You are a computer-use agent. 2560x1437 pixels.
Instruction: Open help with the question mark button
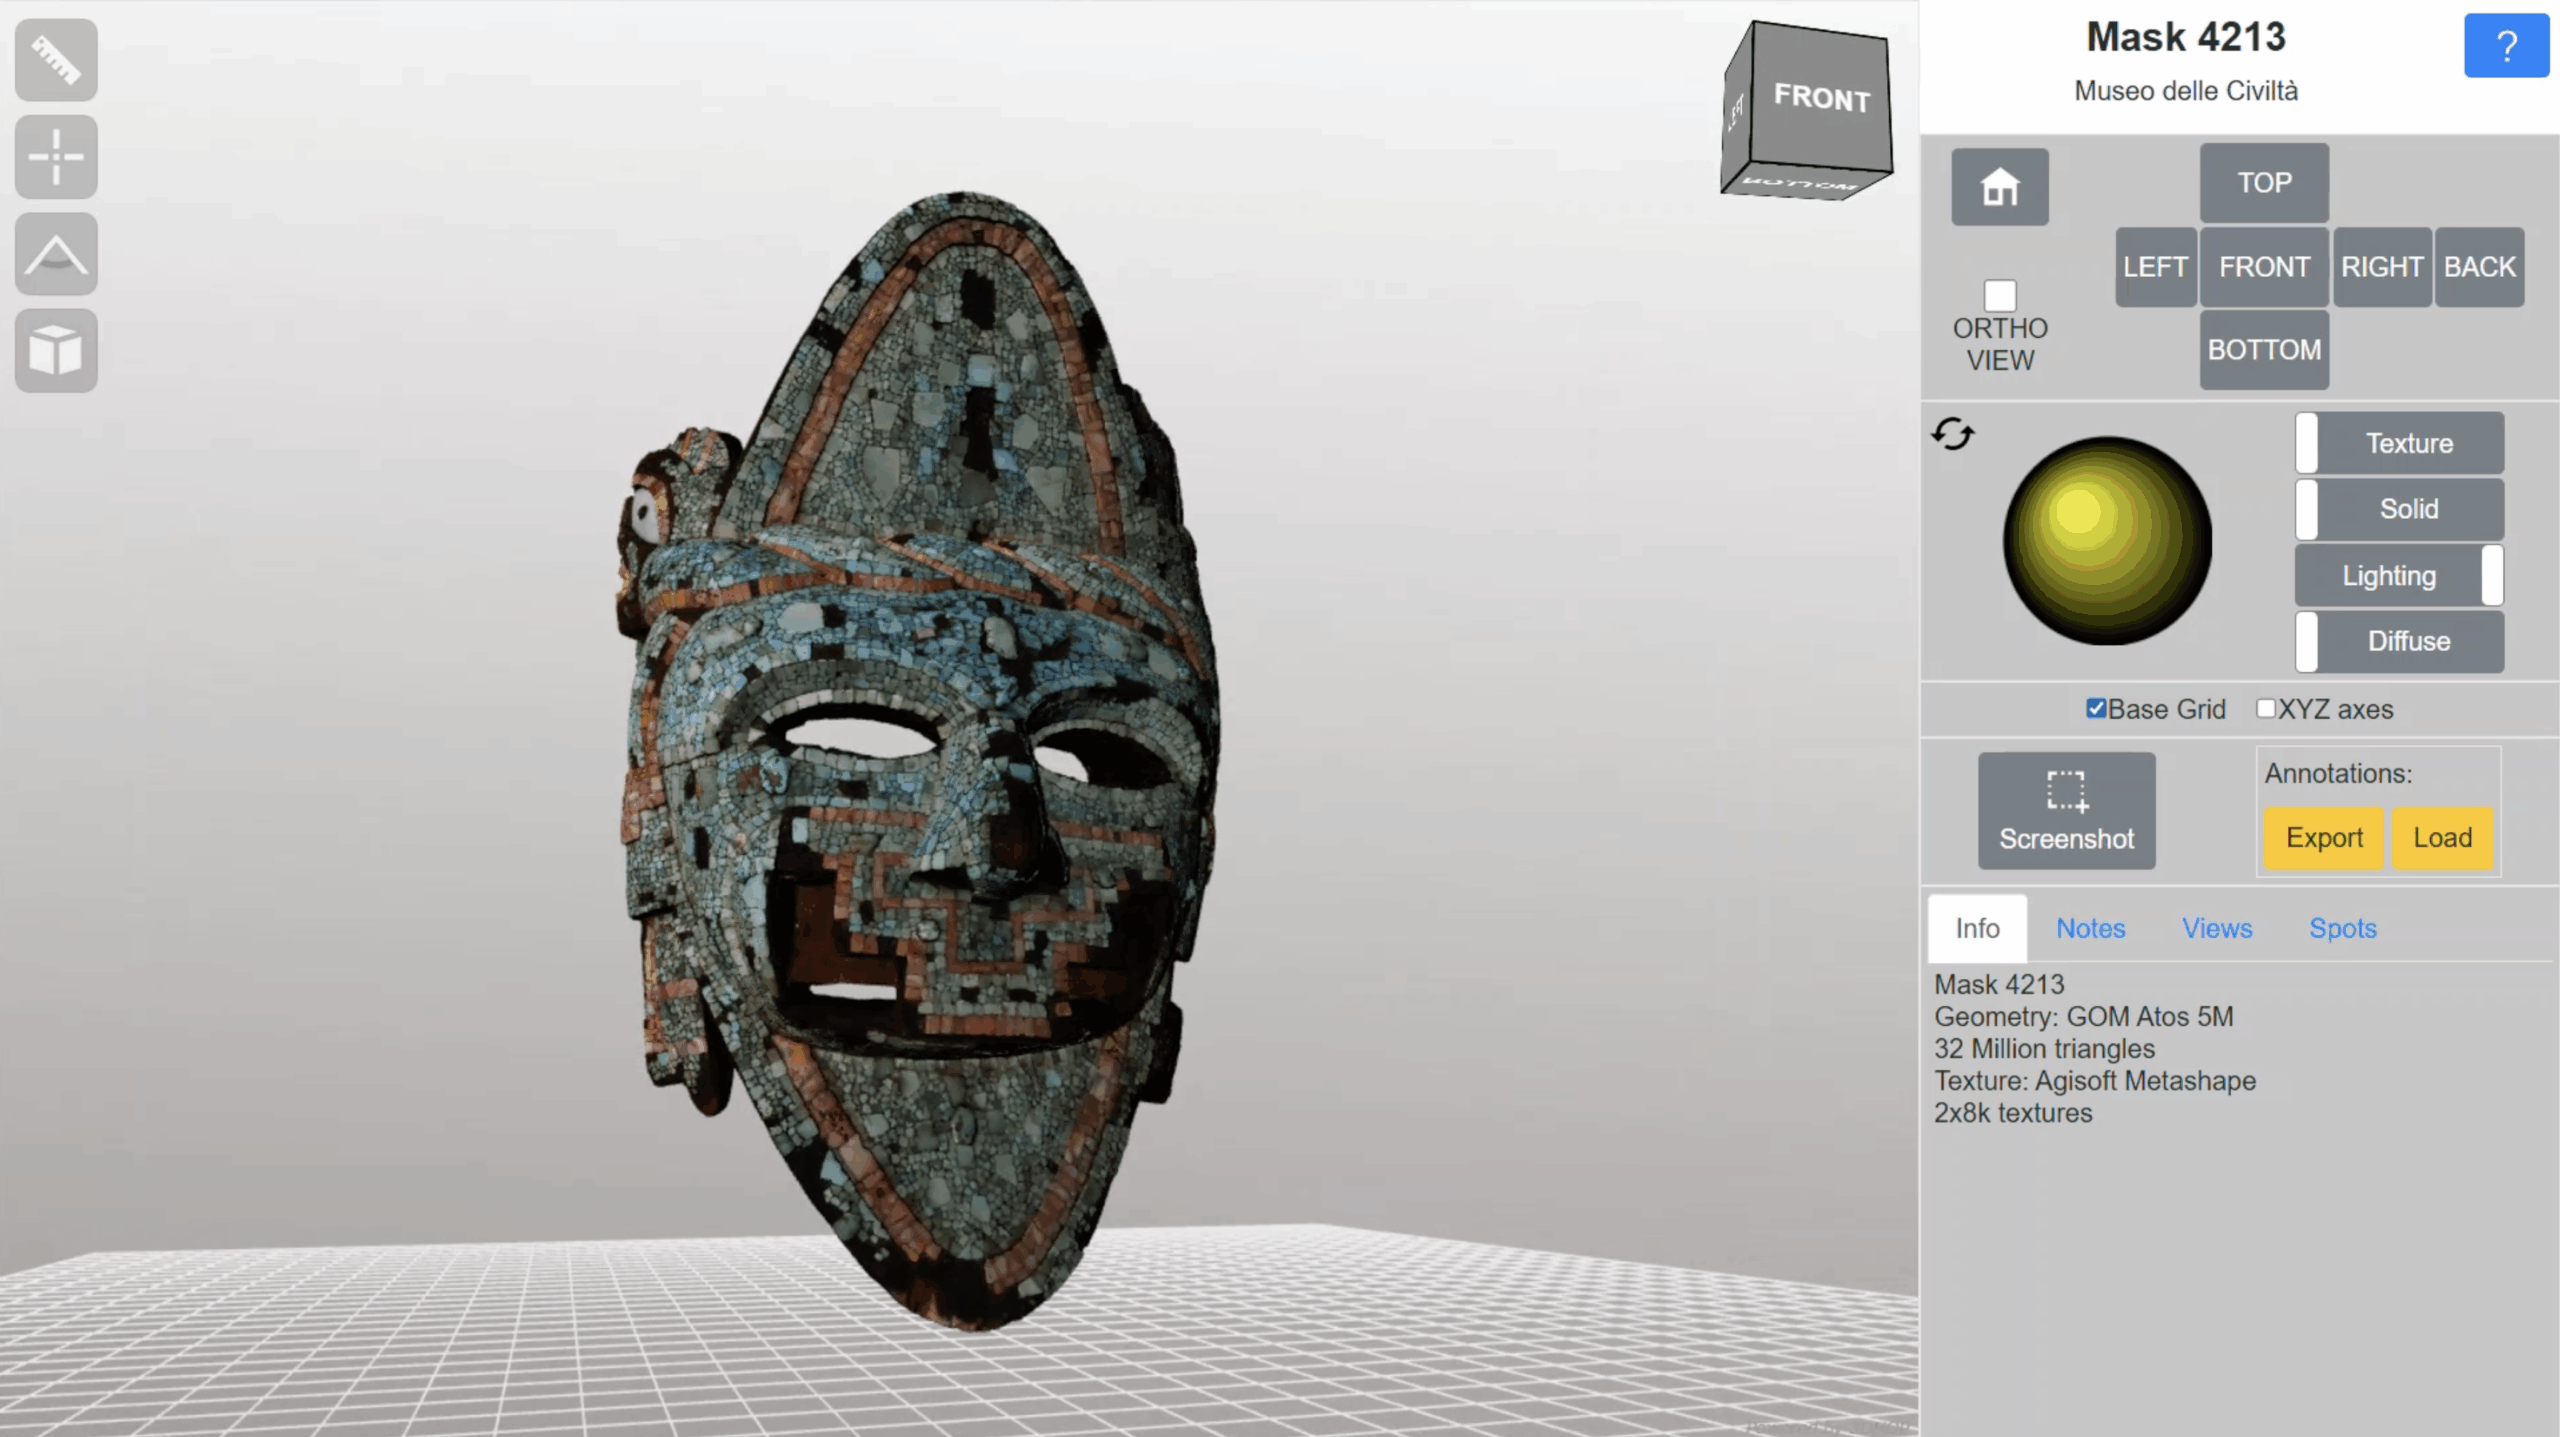pos(2506,46)
